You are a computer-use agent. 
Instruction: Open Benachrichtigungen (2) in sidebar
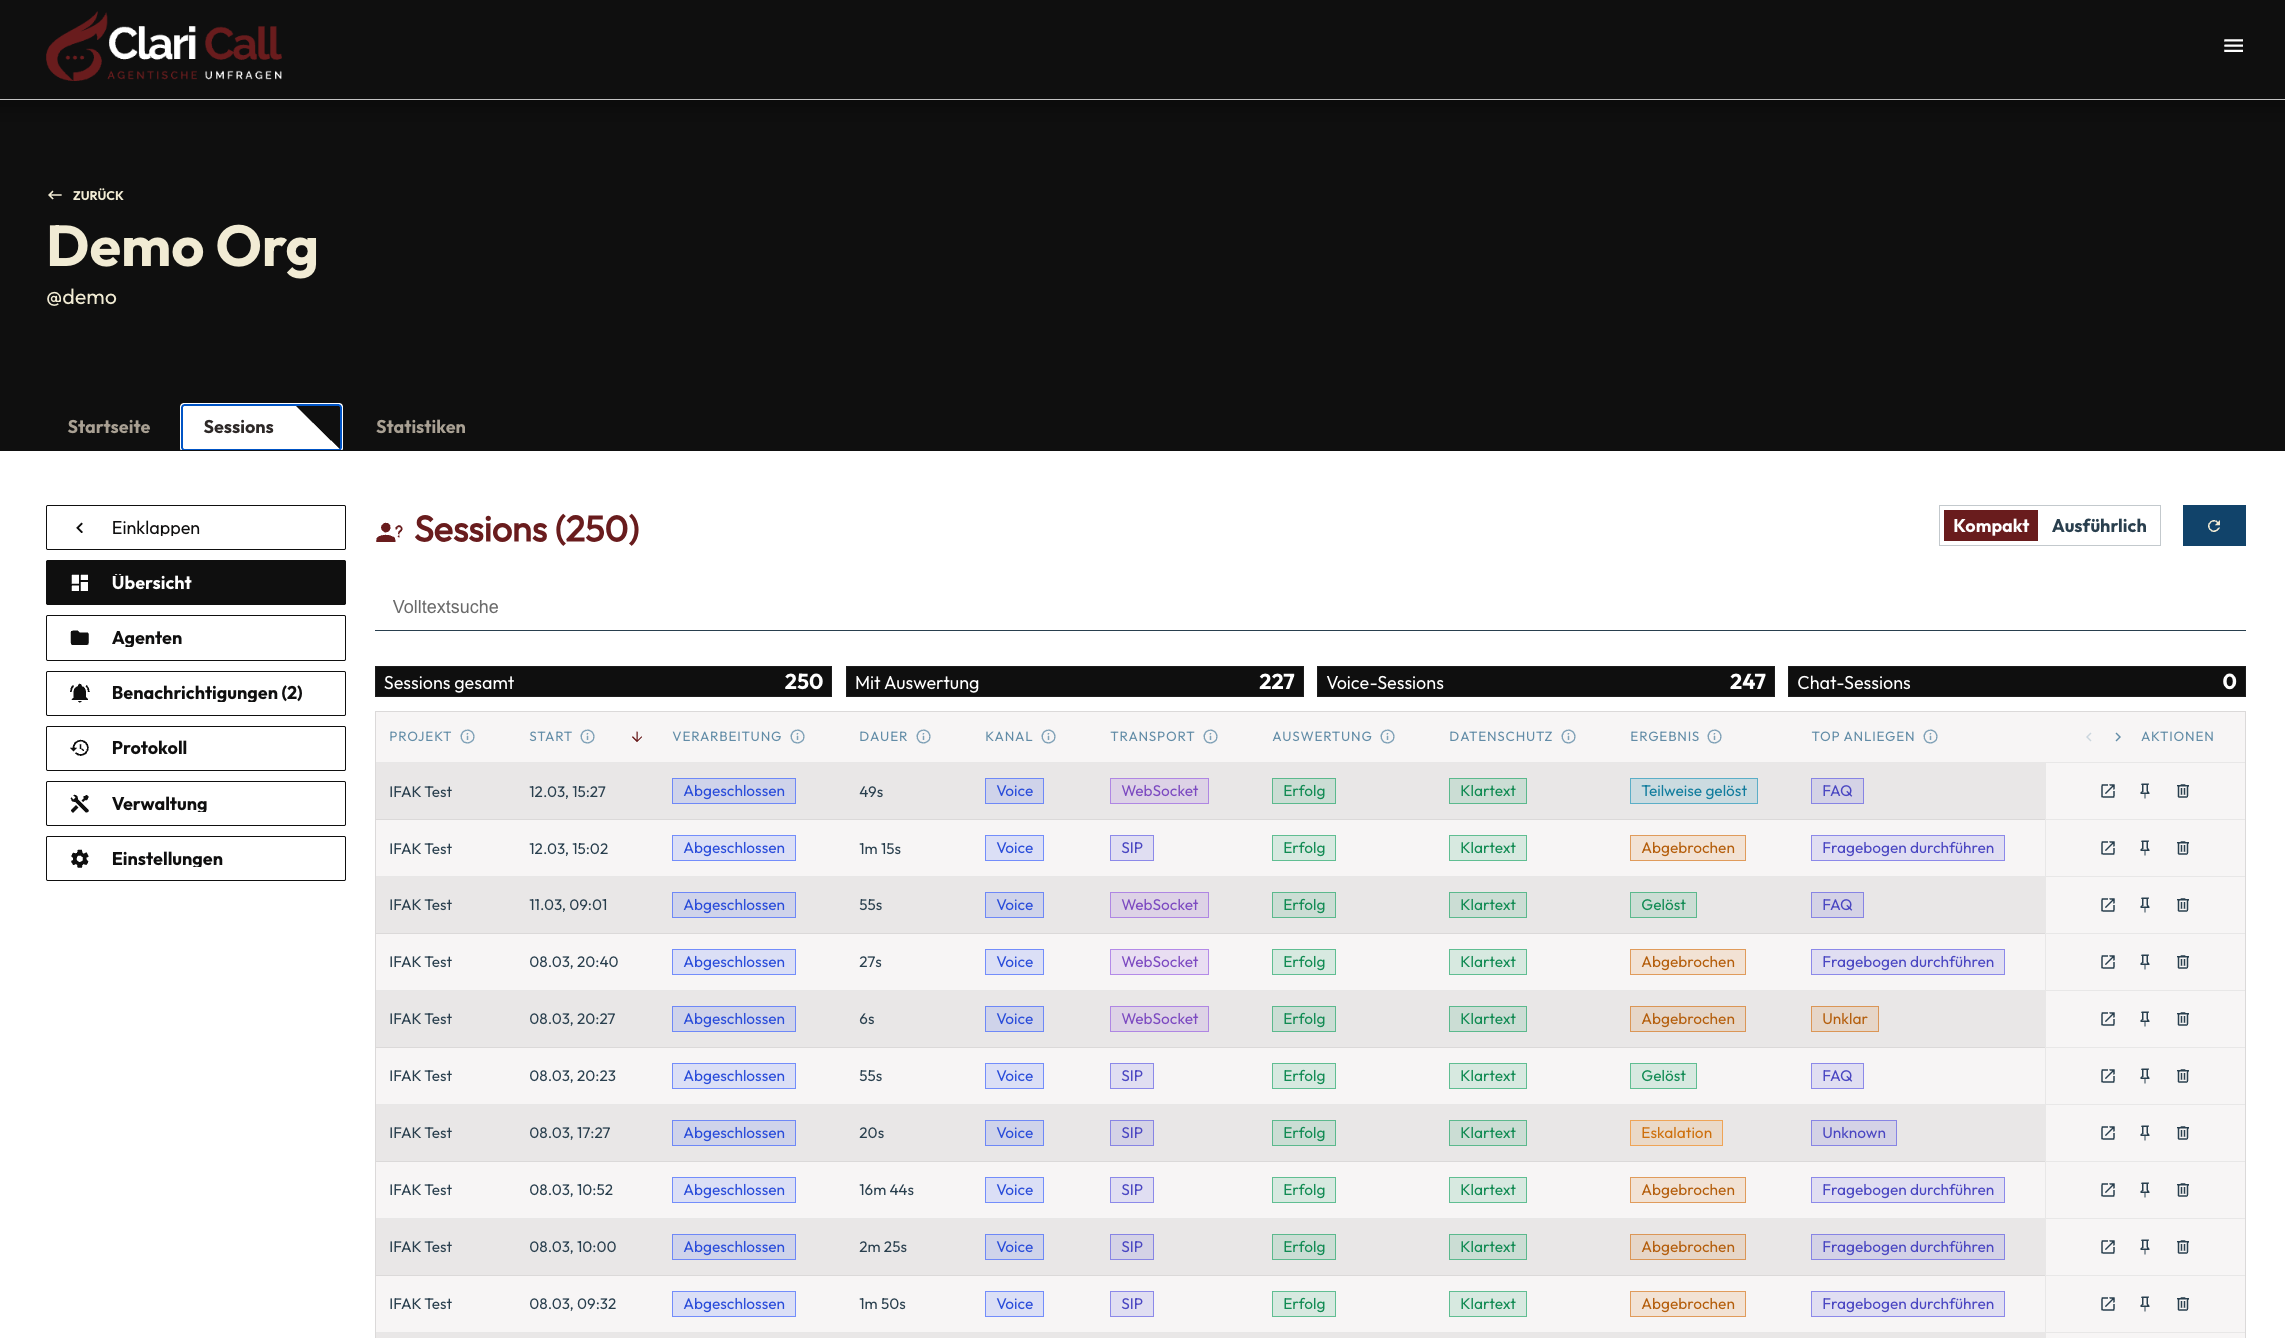point(196,693)
